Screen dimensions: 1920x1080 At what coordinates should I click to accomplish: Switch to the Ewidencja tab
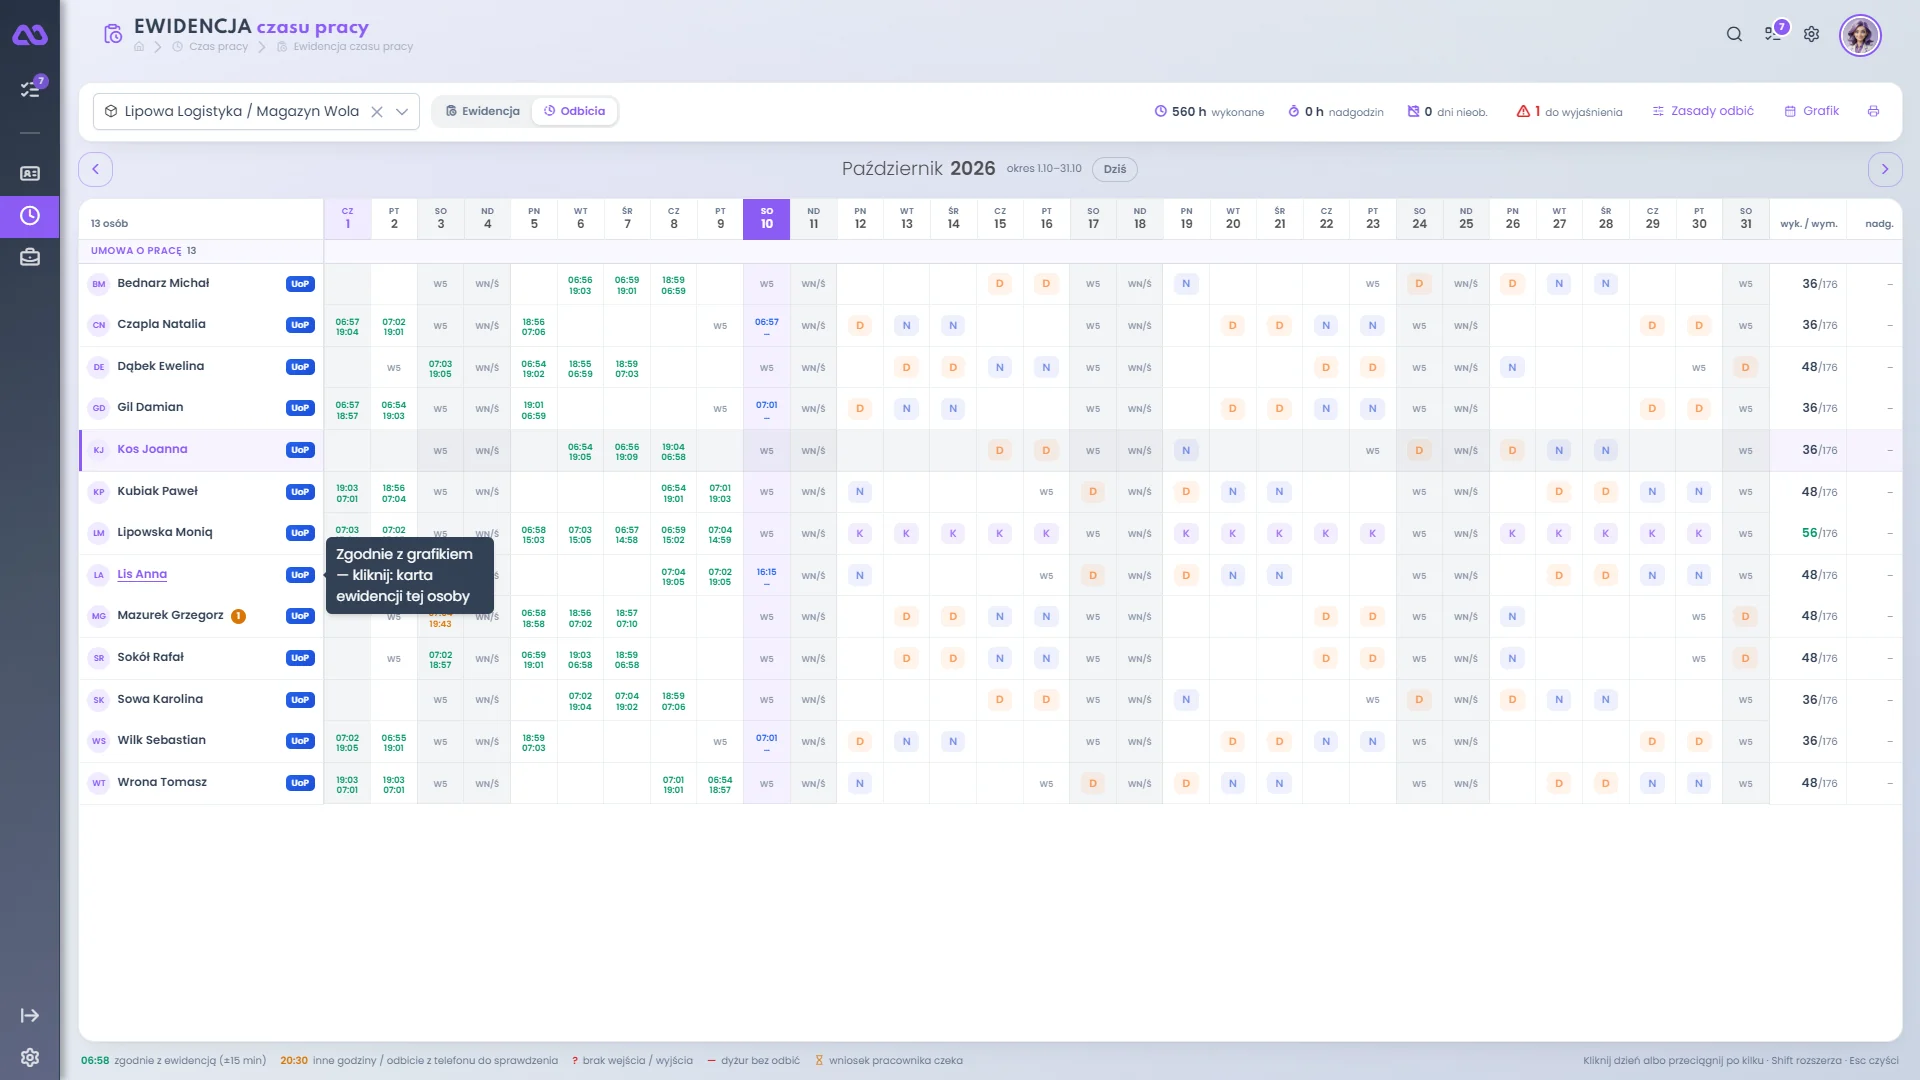click(x=483, y=111)
